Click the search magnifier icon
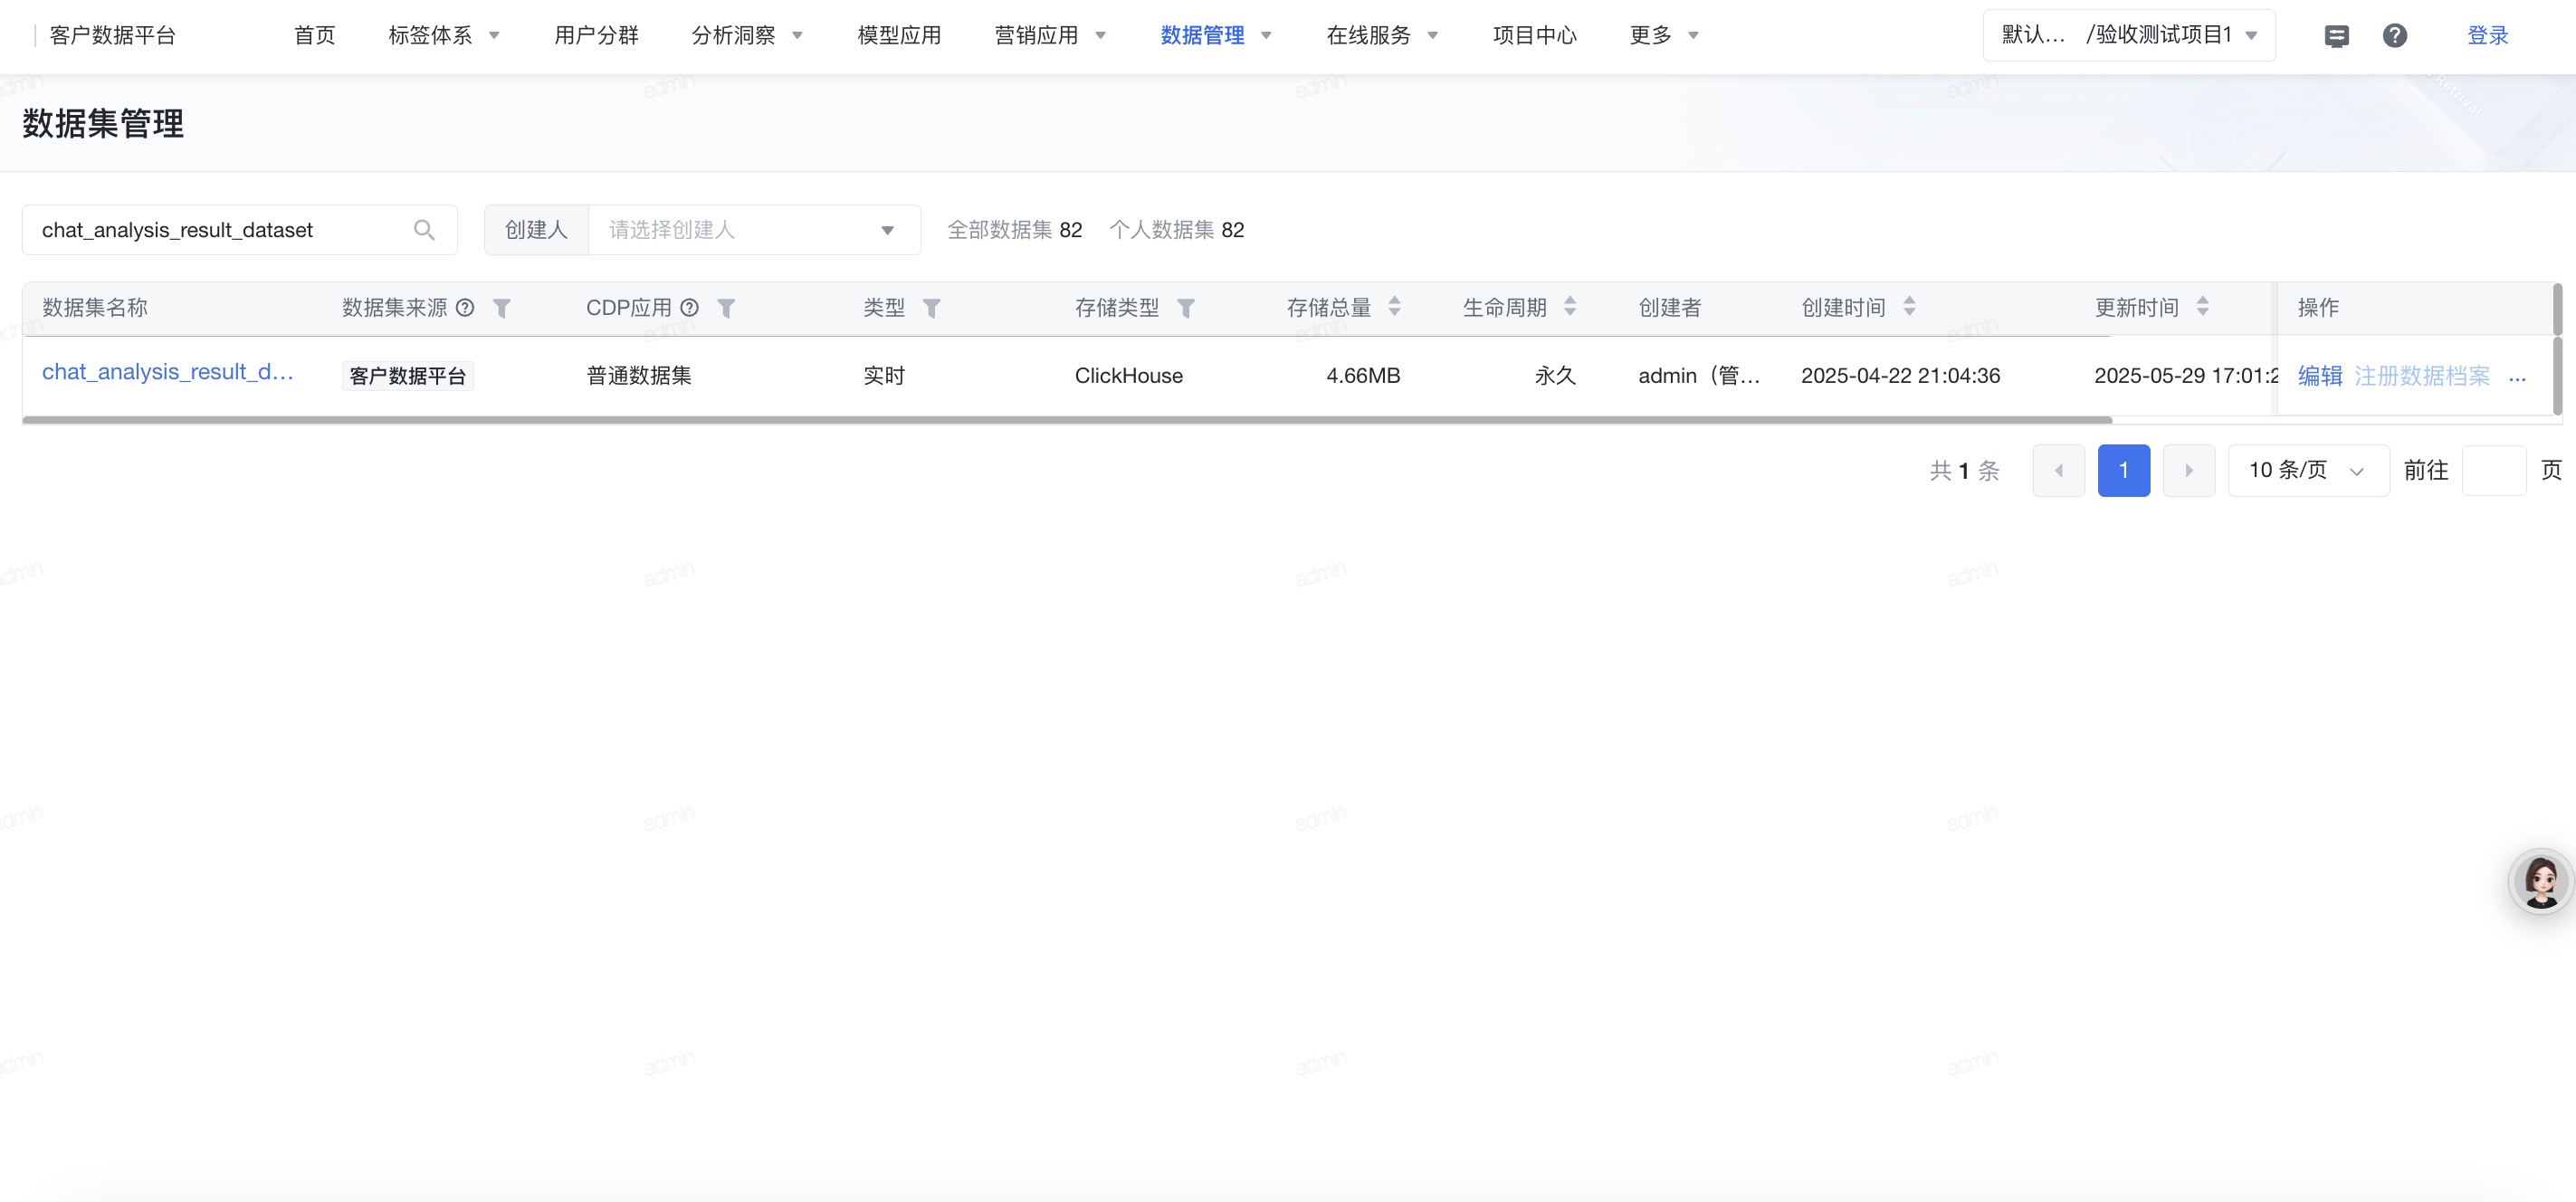 [424, 230]
